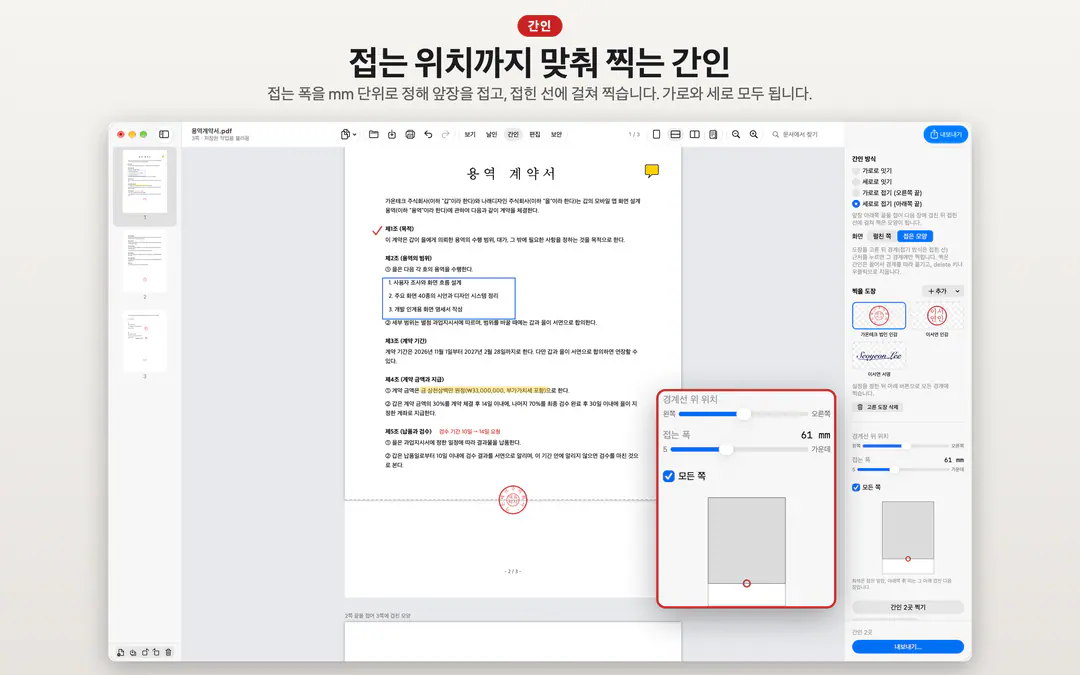This screenshot has height=675, width=1080.
Task: Select the 이서연 인감 stamp
Action: pyautogui.click(x=937, y=316)
